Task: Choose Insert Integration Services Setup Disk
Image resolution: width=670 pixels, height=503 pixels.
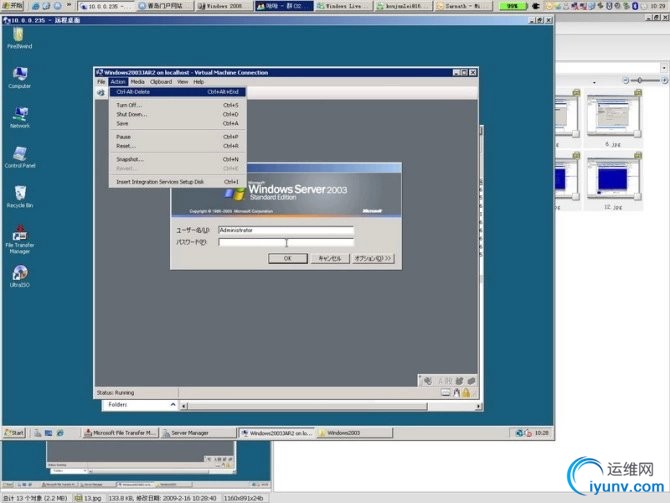Action: tap(177, 182)
